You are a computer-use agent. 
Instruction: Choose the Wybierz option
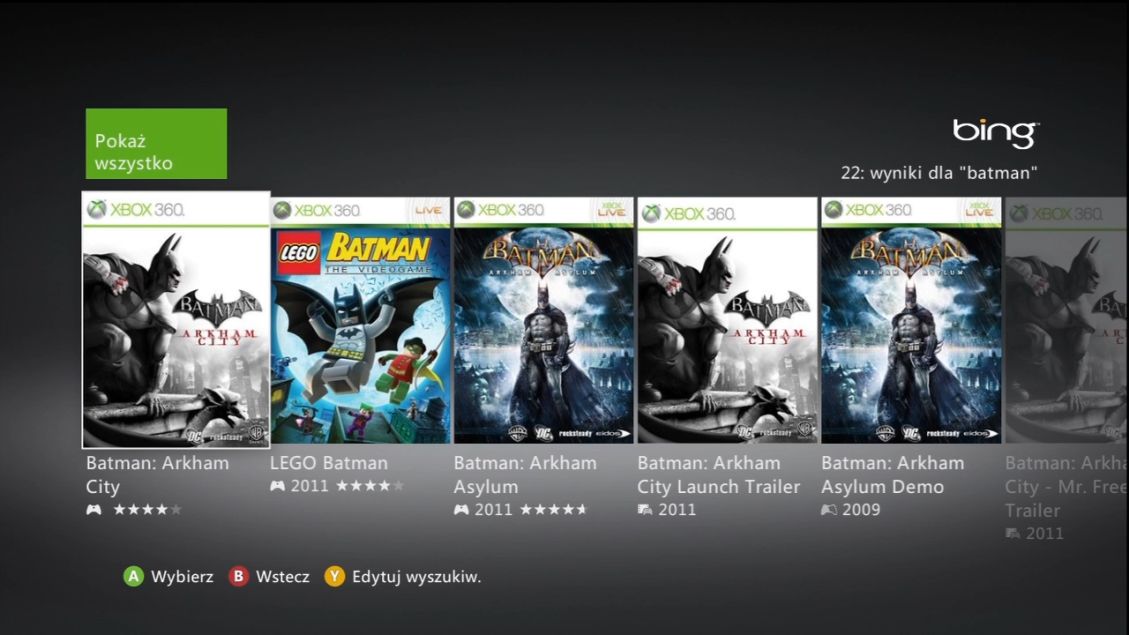pyautogui.click(x=182, y=577)
